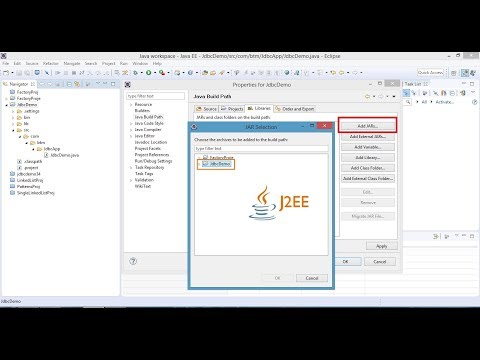Image resolution: width=480 pixels, height=360 pixels.
Task: Minimize the Navigator view
Action: tap(106, 83)
